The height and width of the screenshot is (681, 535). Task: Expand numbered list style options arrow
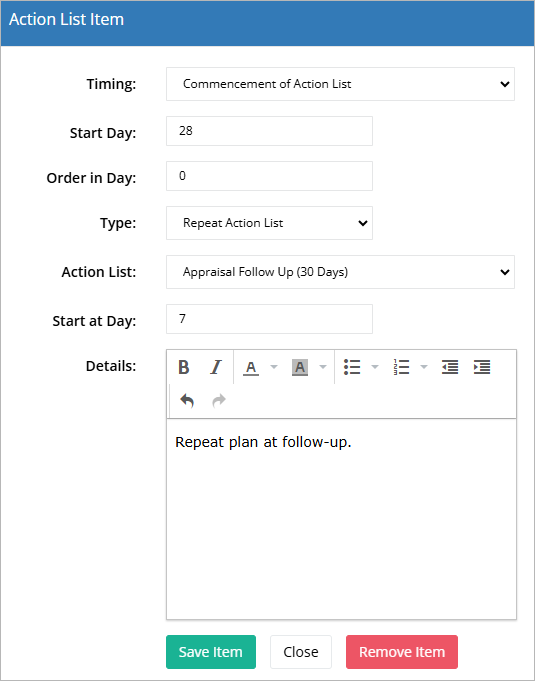pyautogui.click(x=424, y=367)
